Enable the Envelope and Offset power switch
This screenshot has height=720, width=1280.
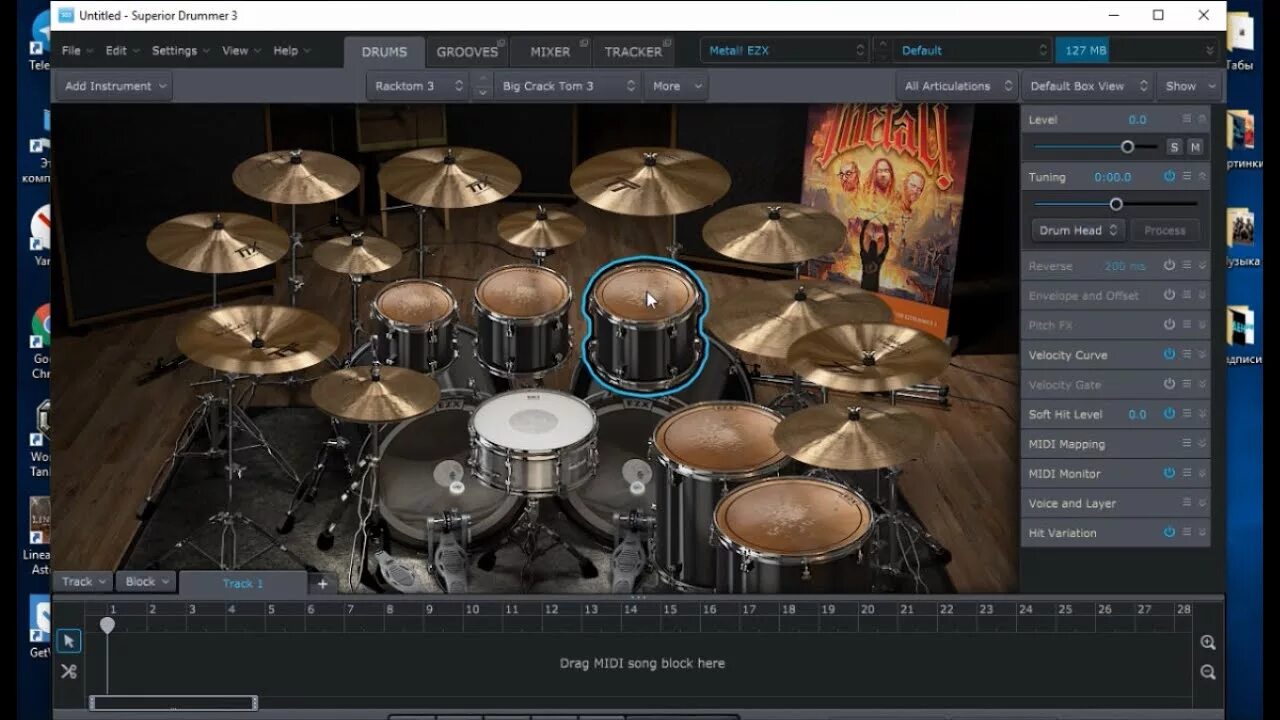pyautogui.click(x=1169, y=295)
